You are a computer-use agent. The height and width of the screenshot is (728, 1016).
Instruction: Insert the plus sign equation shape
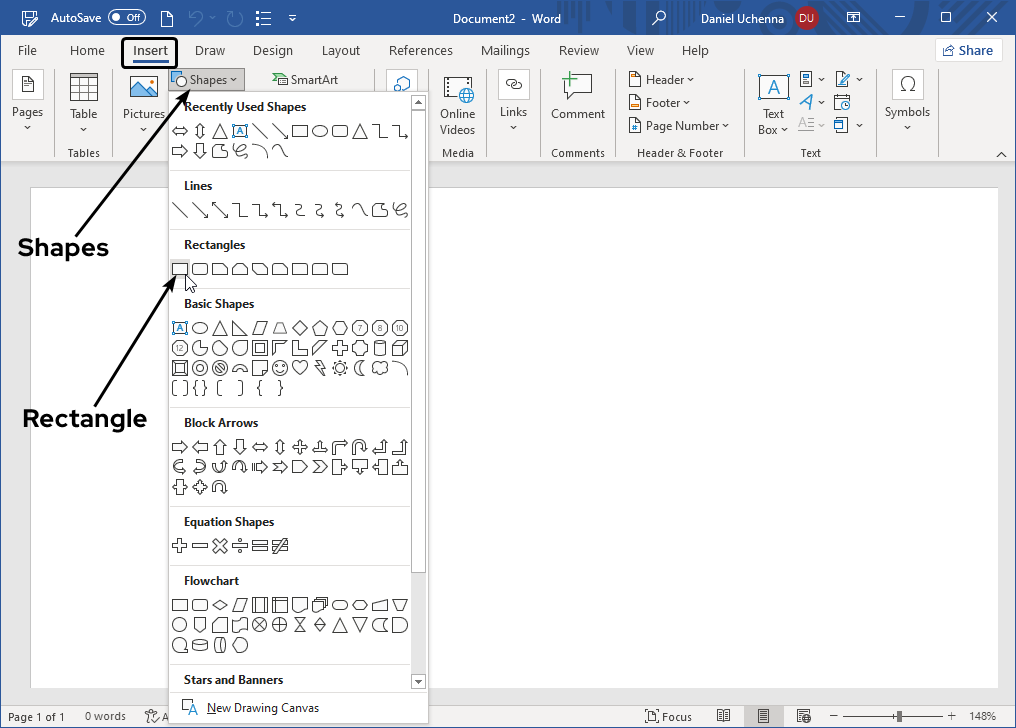click(x=180, y=546)
